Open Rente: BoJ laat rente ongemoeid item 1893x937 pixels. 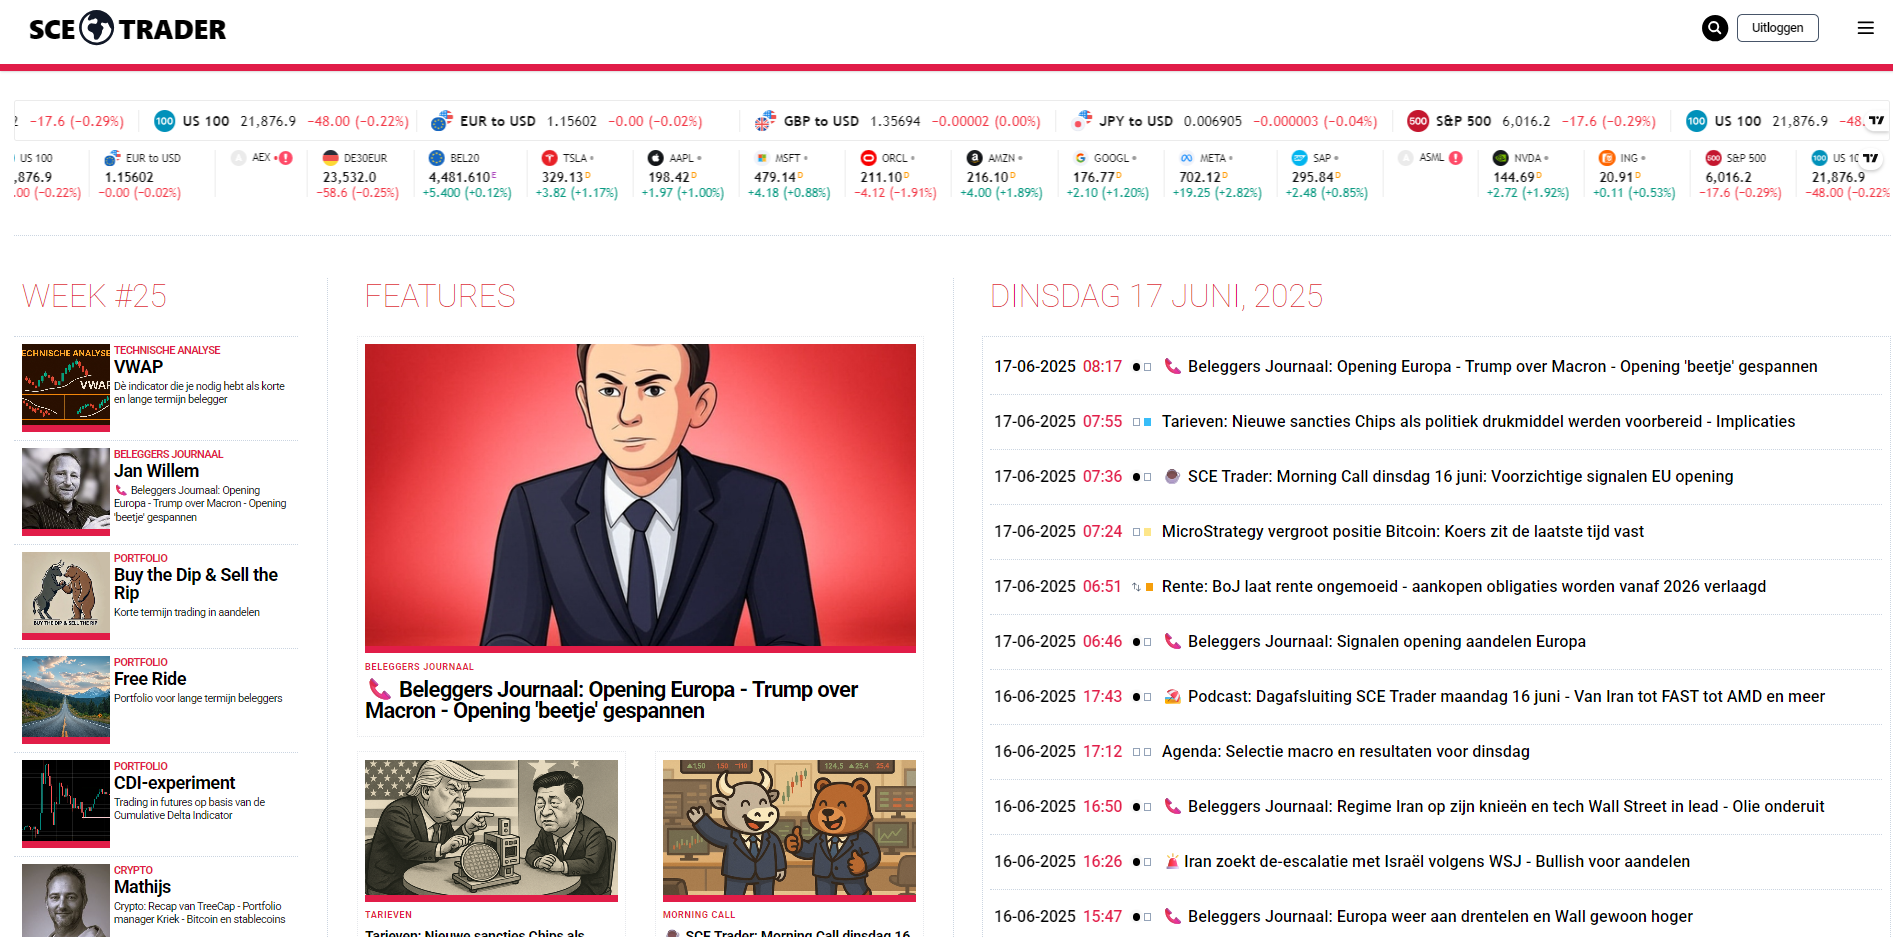1464,587
